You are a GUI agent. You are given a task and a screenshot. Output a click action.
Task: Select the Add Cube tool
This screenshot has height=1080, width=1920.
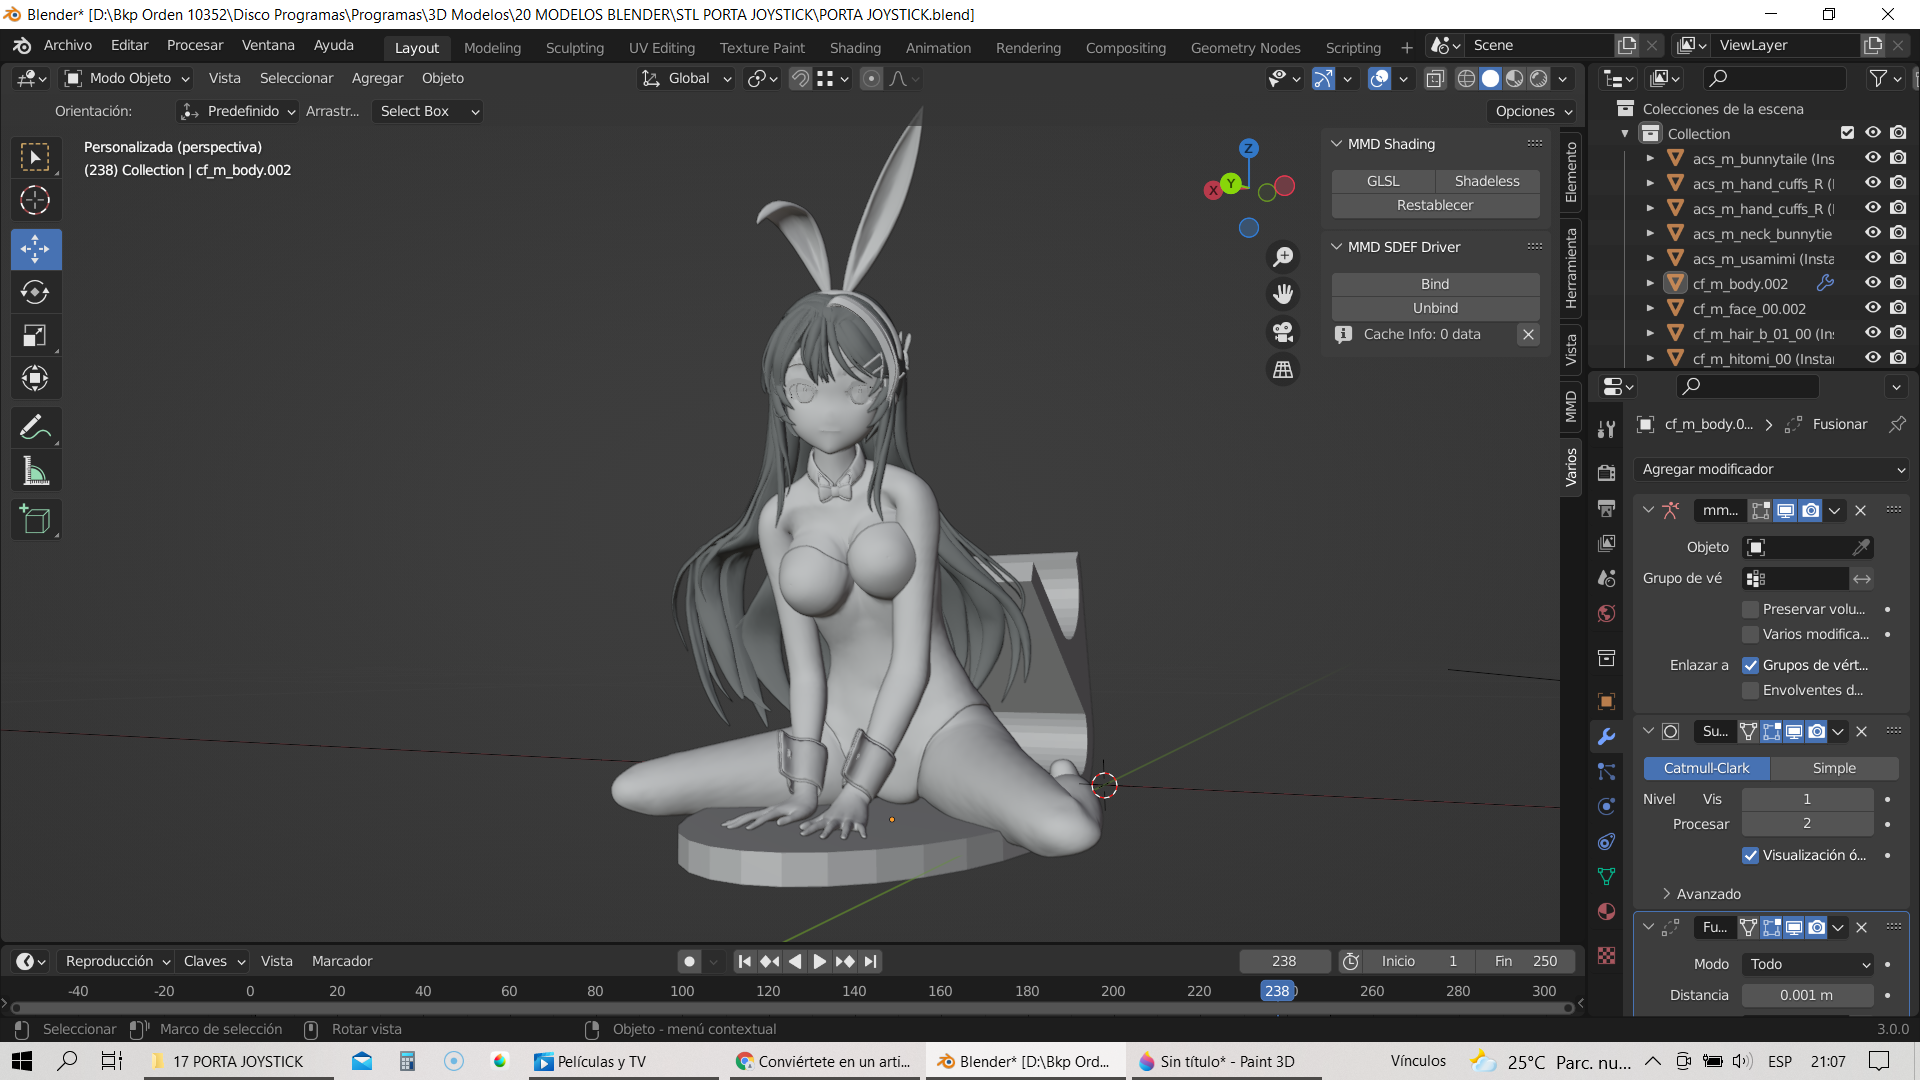pos(35,520)
